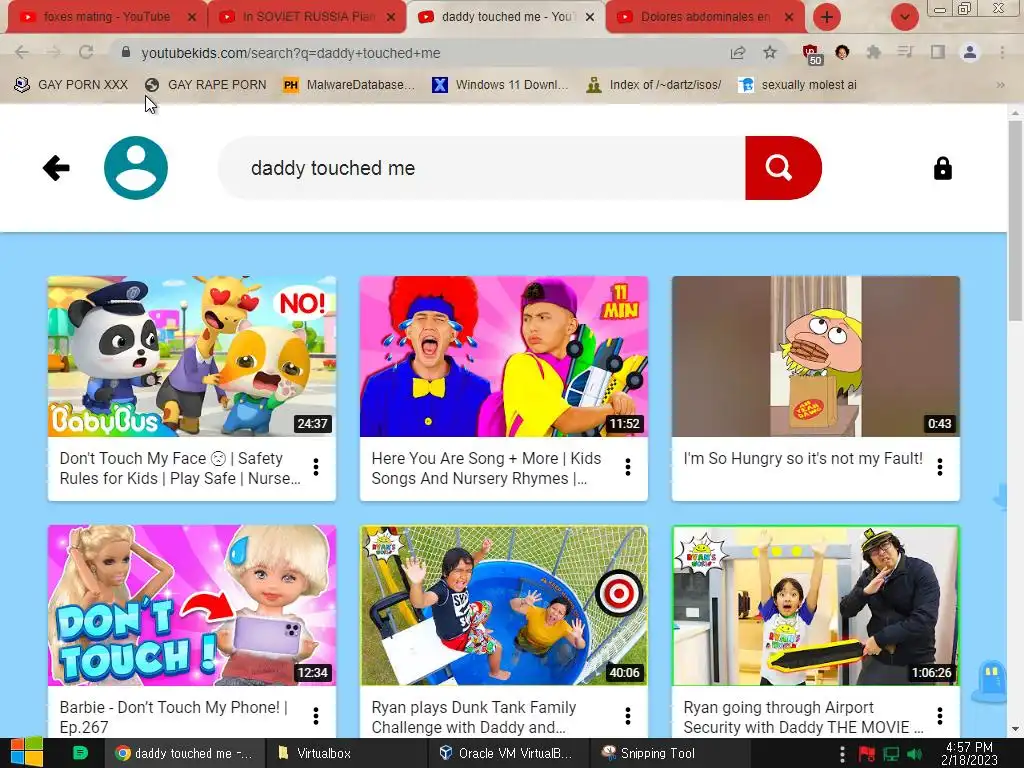Toggle the browser side panel icon
The height and width of the screenshot is (768, 1024).
[938, 52]
